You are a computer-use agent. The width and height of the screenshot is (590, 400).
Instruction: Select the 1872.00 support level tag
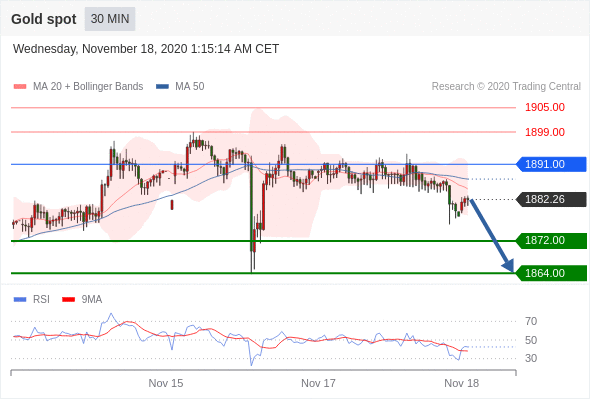tap(551, 240)
